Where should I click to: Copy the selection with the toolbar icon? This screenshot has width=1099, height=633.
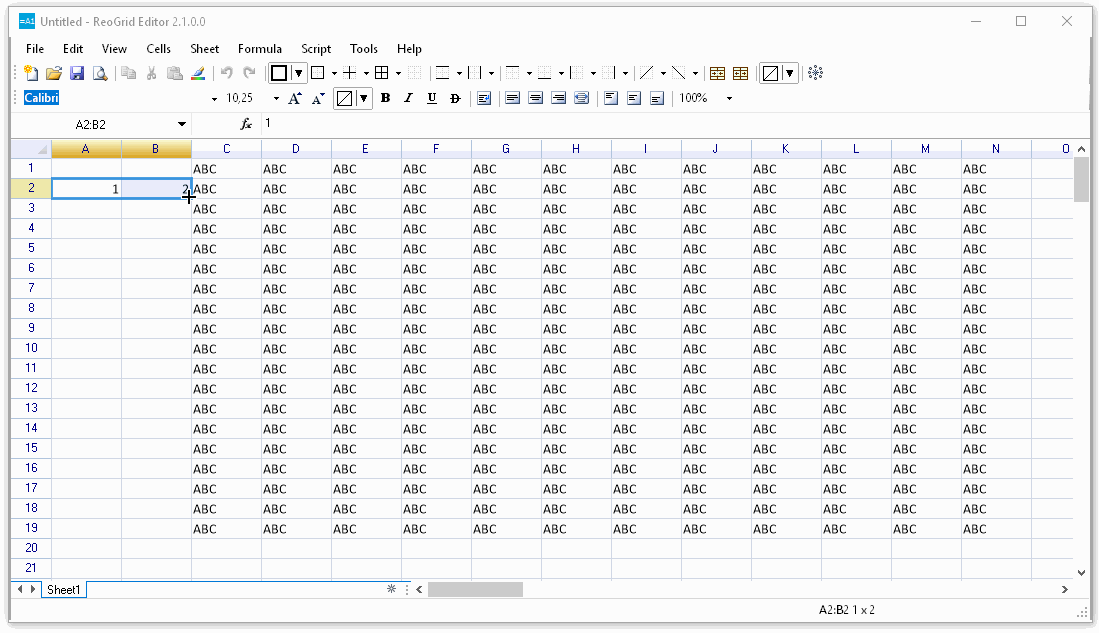point(128,73)
